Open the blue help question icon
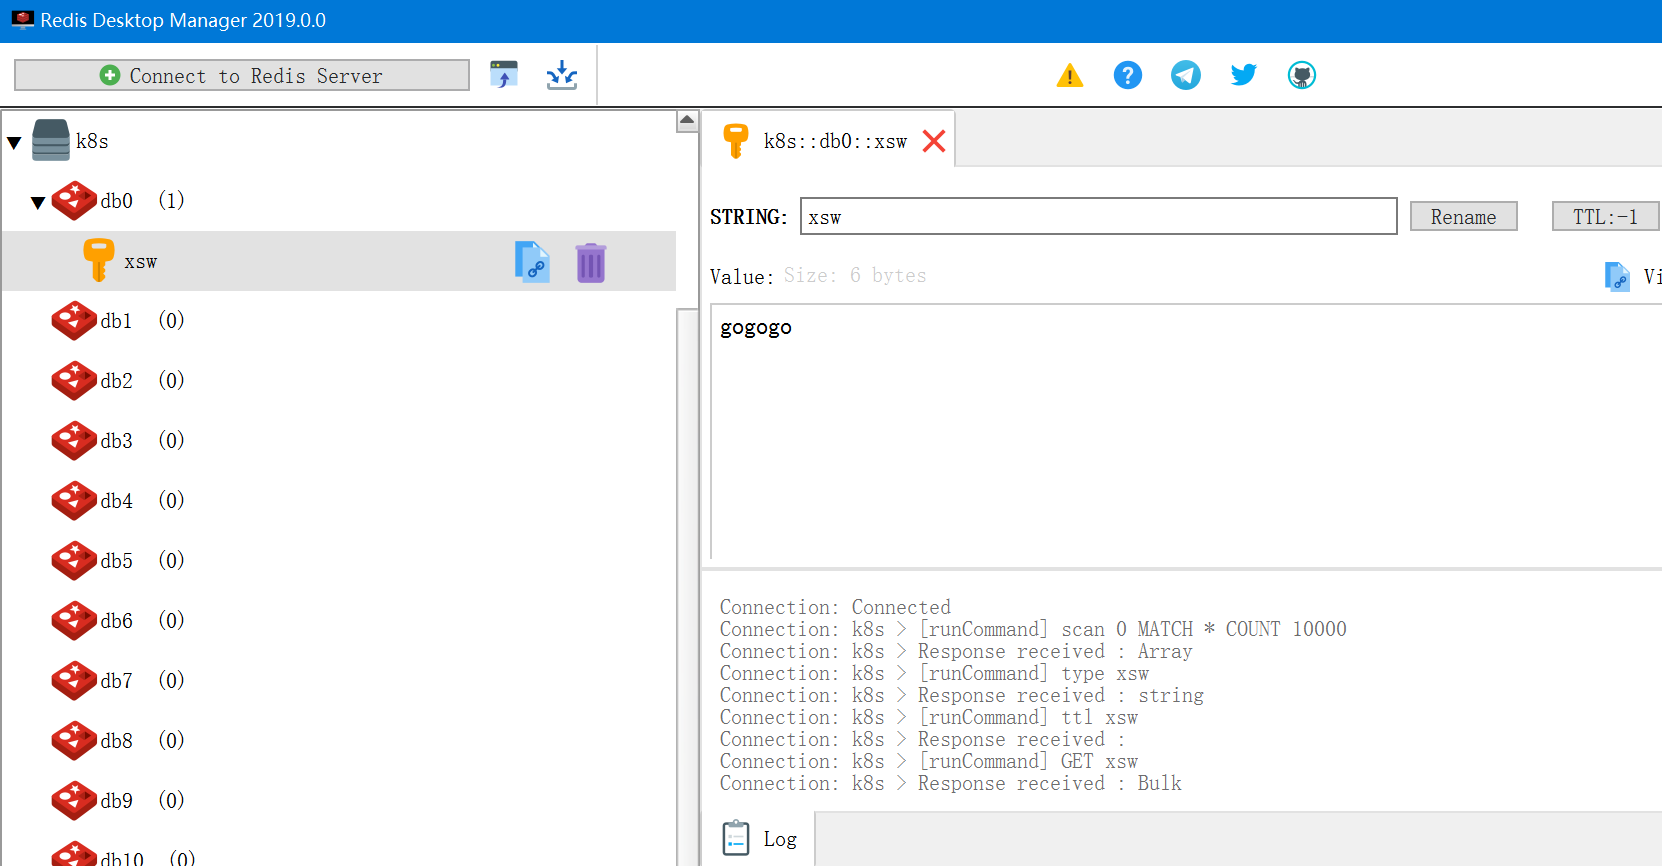This screenshot has width=1662, height=866. point(1128,75)
